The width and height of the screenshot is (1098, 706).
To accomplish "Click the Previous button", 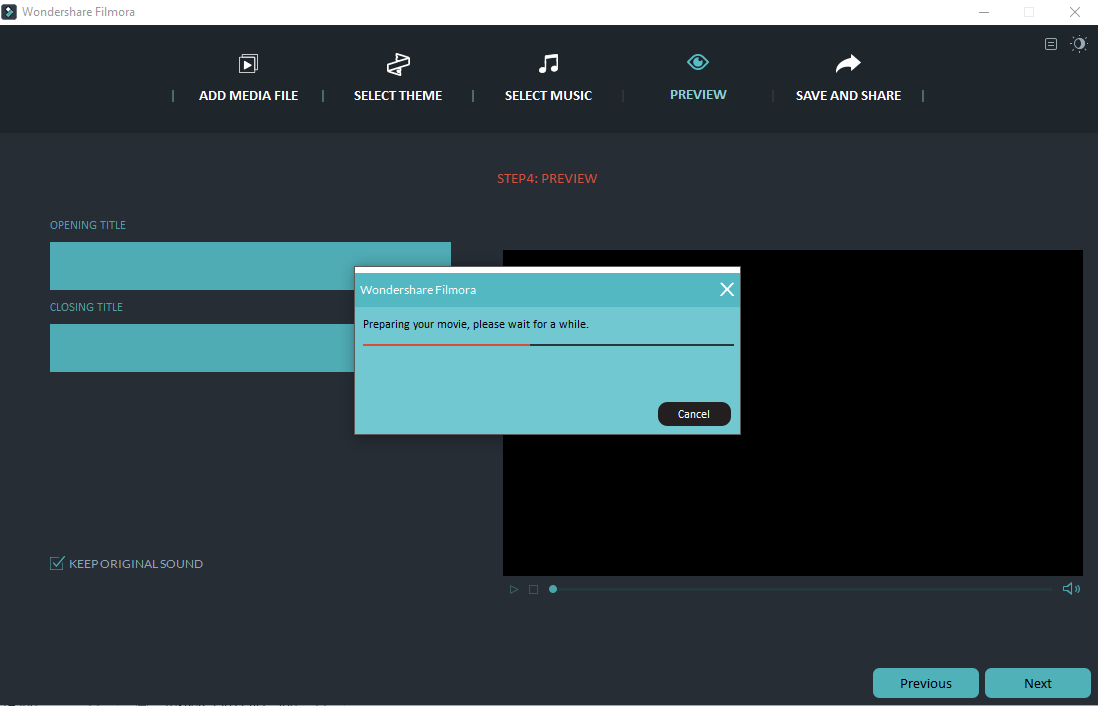I will click(x=926, y=683).
